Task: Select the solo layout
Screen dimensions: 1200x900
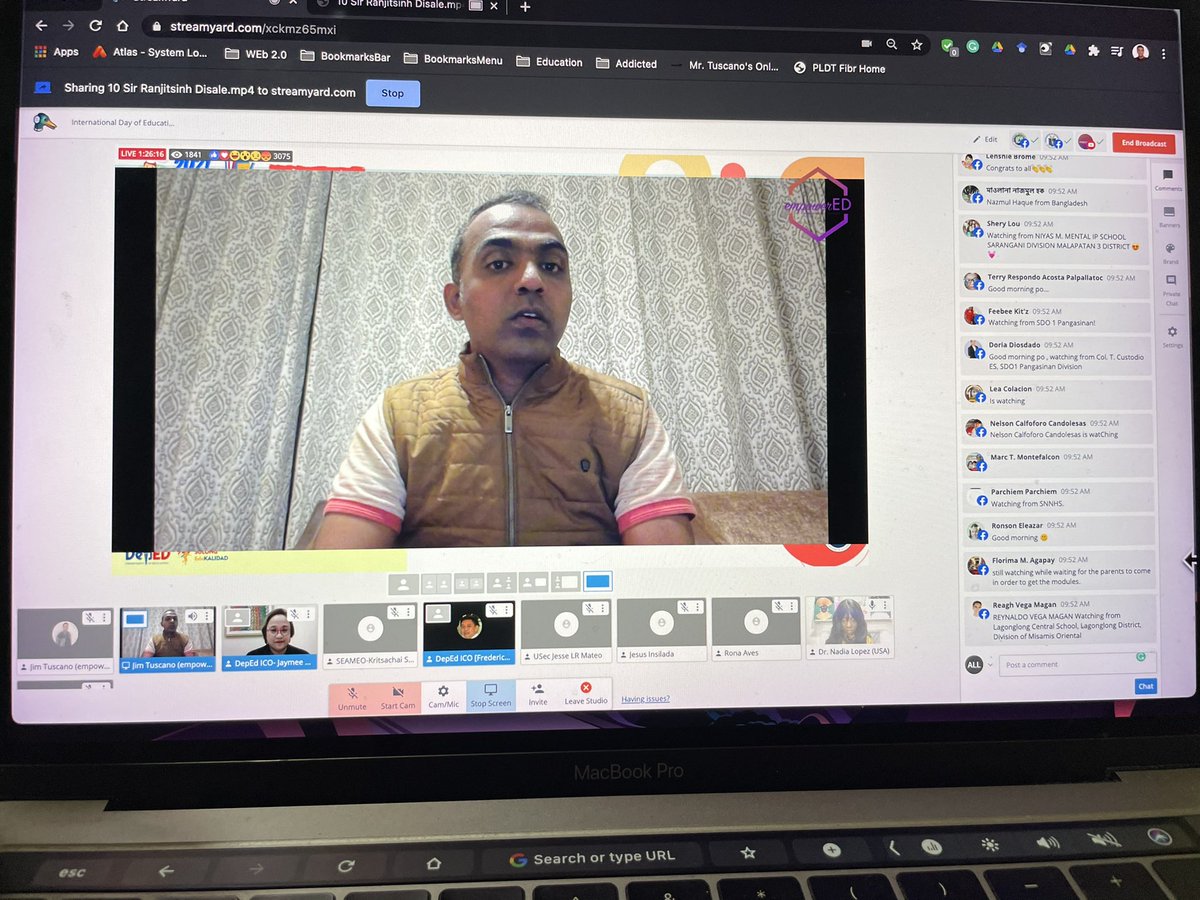Action: (x=403, y=583)
